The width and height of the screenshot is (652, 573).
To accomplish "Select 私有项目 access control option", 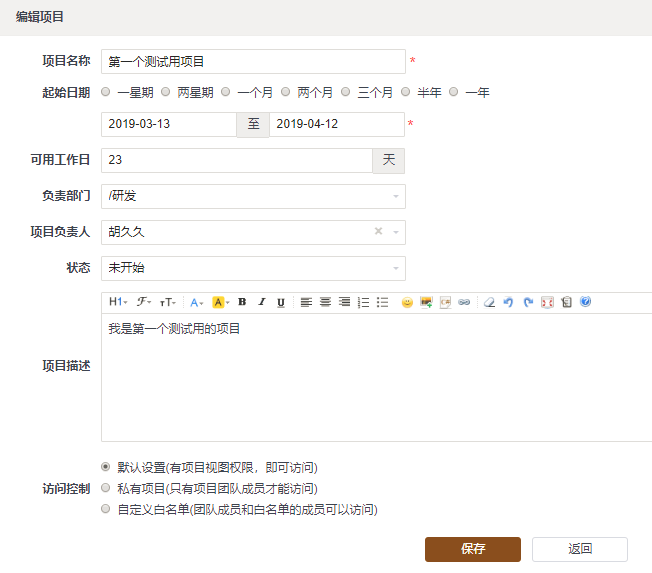I will pos(106,488).
